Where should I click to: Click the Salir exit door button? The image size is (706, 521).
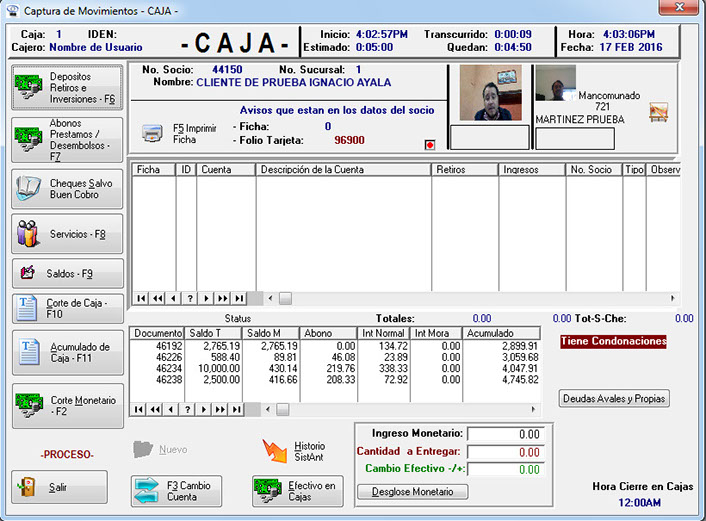pyautogui.click(x=59, y=487)
